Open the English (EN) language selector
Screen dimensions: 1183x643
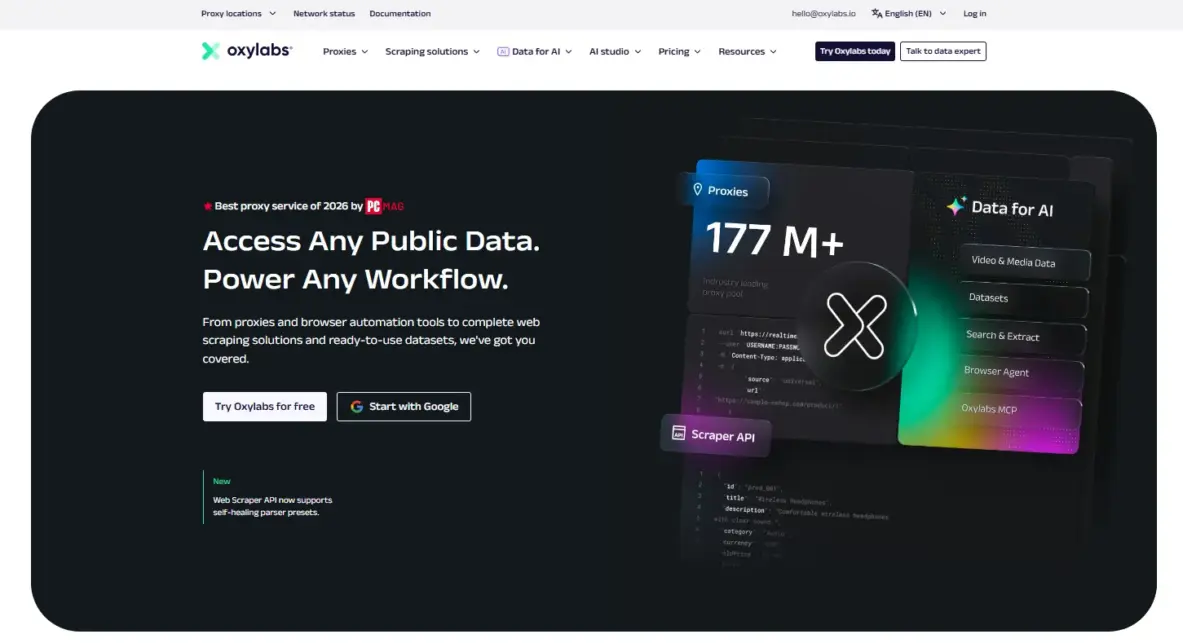[x=908, y=14]
